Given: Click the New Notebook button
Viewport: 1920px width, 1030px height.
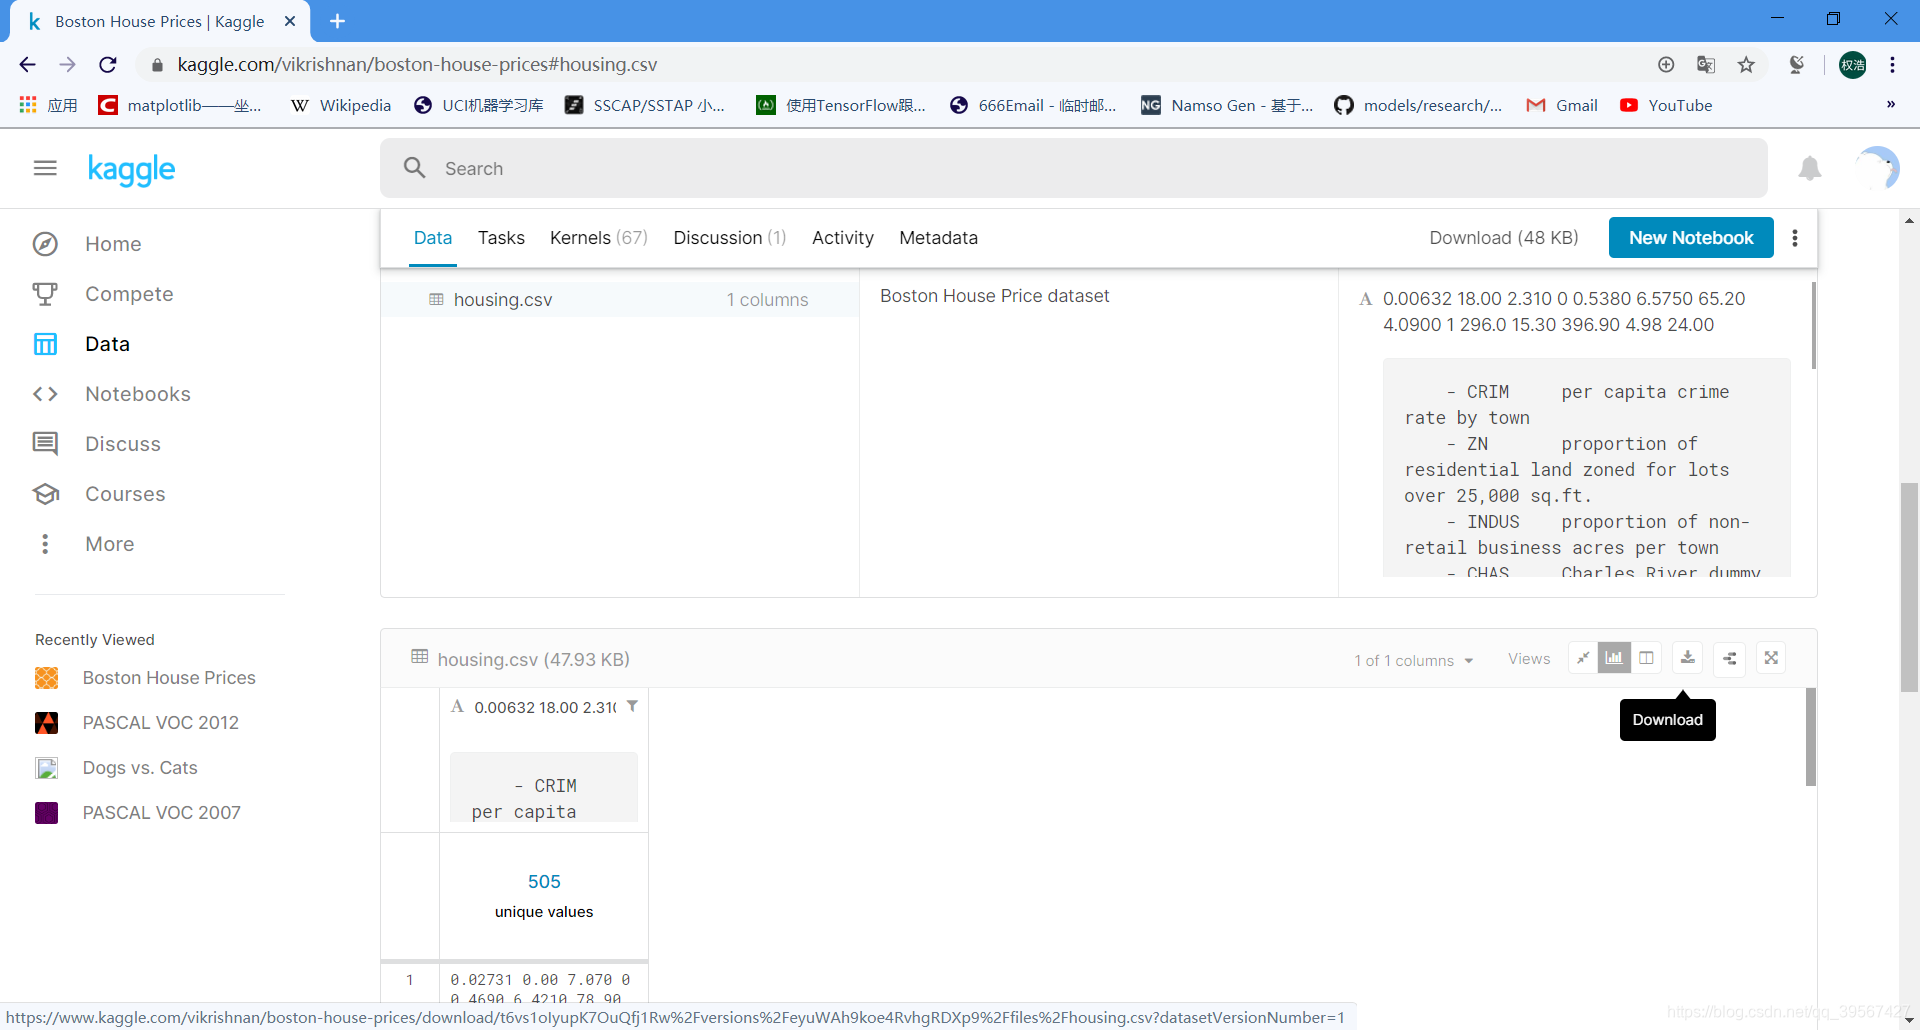Looking at the screenshot, I should click(1691, 238).
